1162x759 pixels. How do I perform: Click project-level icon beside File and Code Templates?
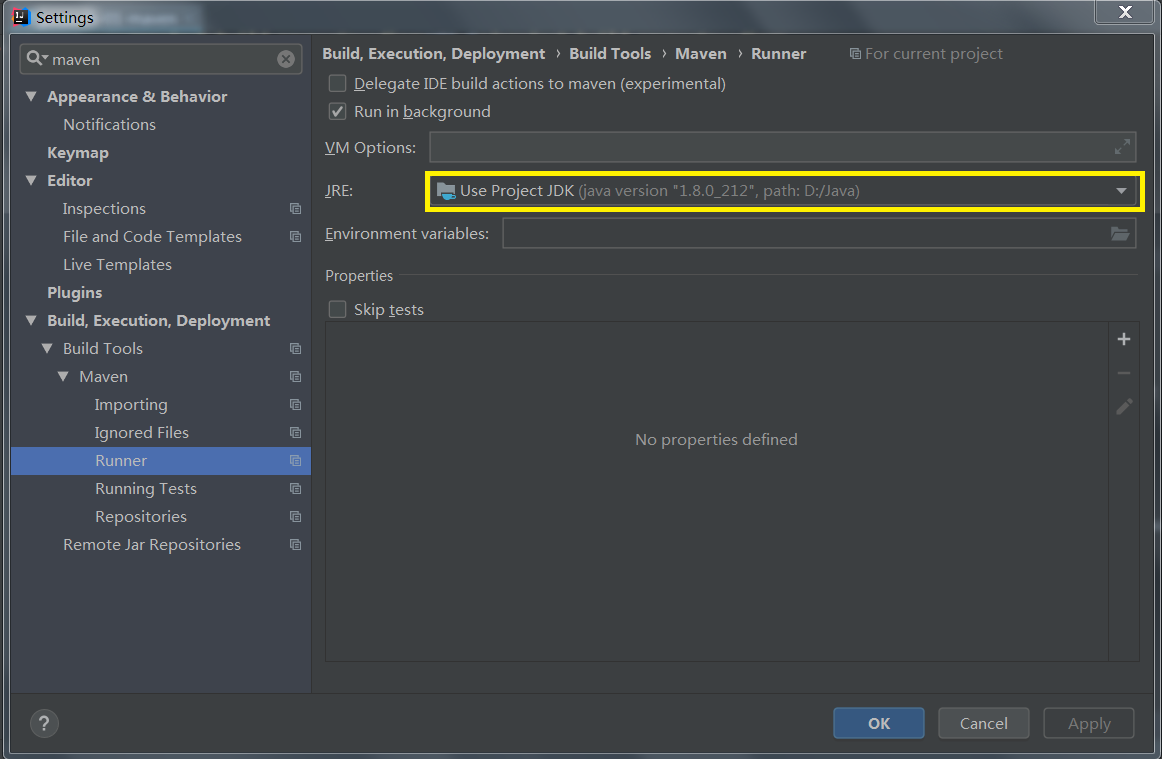[x=296, y=237]
